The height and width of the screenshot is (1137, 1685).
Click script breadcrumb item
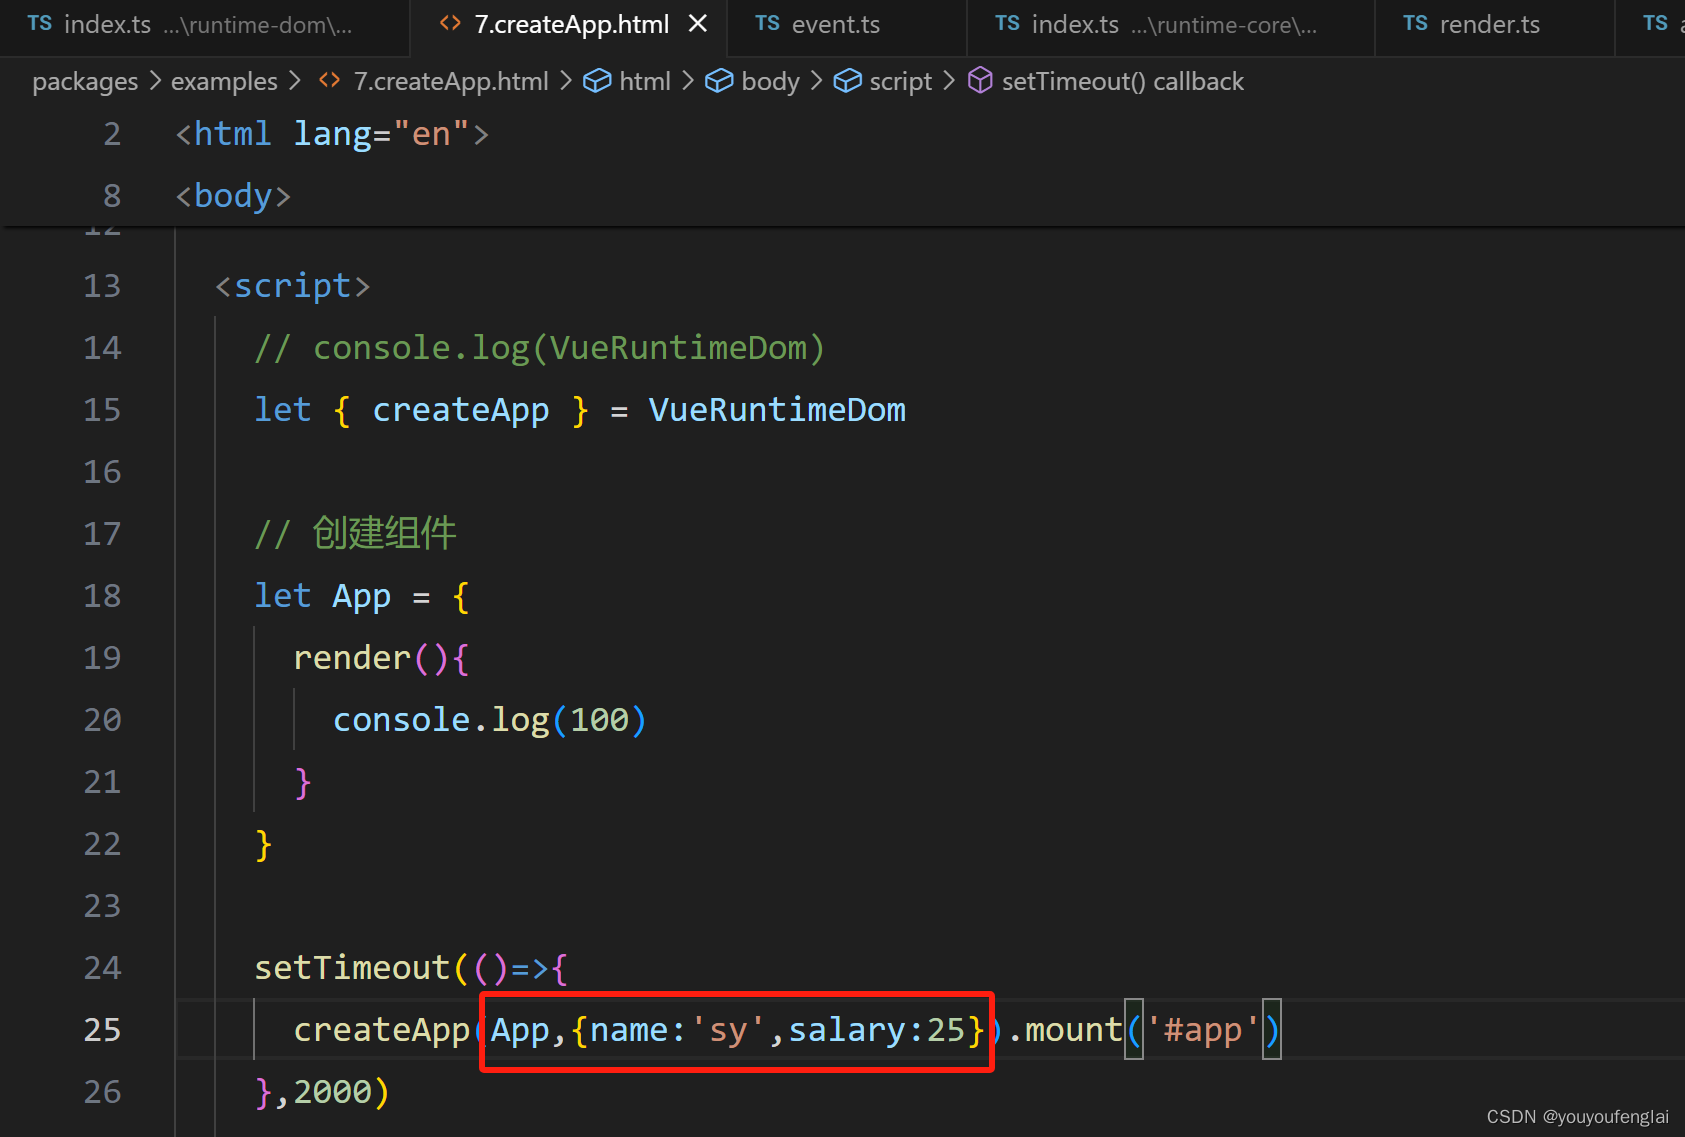[900, 81]
